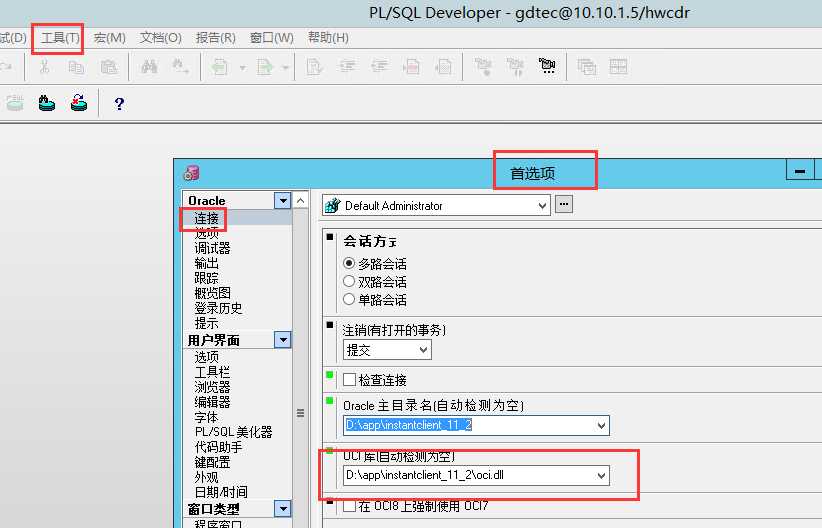Select 工具栏 under 用户界面
The height and width of the screenshot is (528, 822).
point(212,372)
